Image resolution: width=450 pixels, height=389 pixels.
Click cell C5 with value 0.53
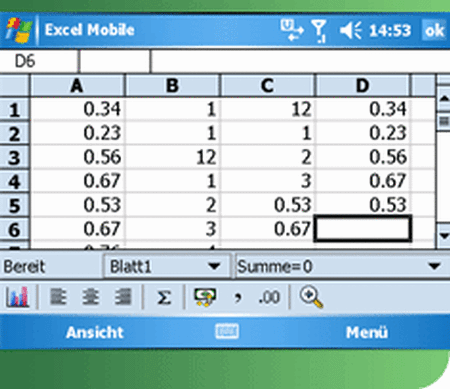coord(267,205)
